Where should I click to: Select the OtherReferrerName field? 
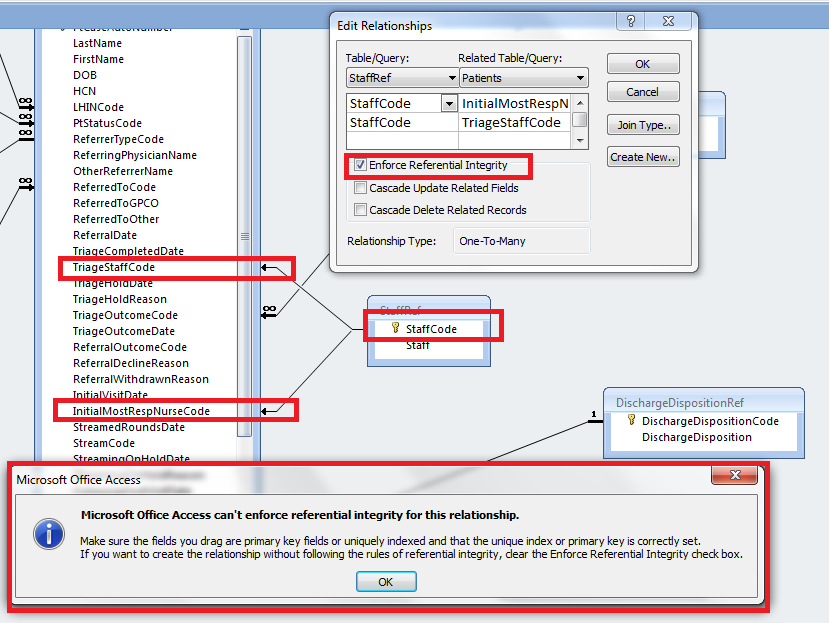point(123,171)
